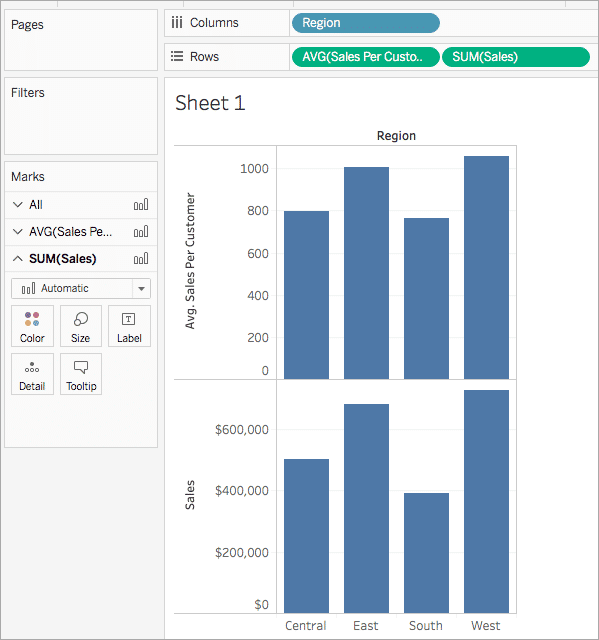Screen dimensions: 599x640
Task: Click the Region column header
Action: click(x=396, y=136)
